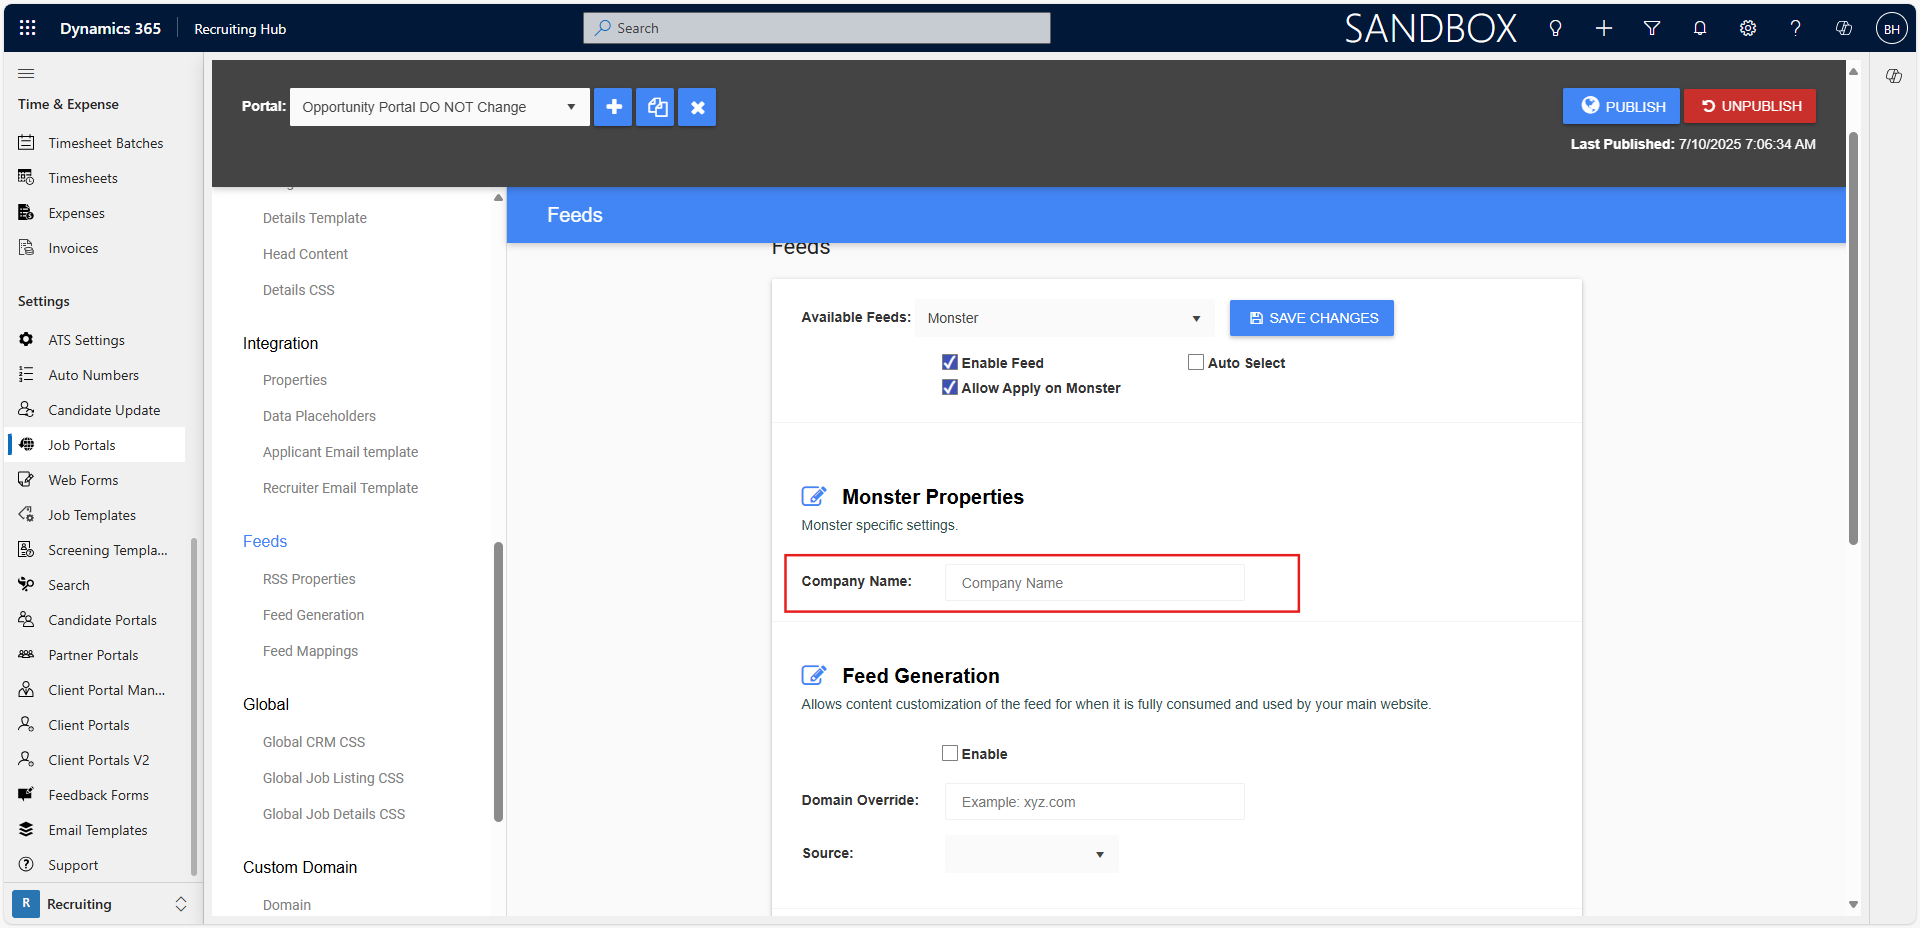This screenshot has height=928, width=1920.
Task: Open the Available Feeds Monster dropdown
Action: (x=1065, y=318)
